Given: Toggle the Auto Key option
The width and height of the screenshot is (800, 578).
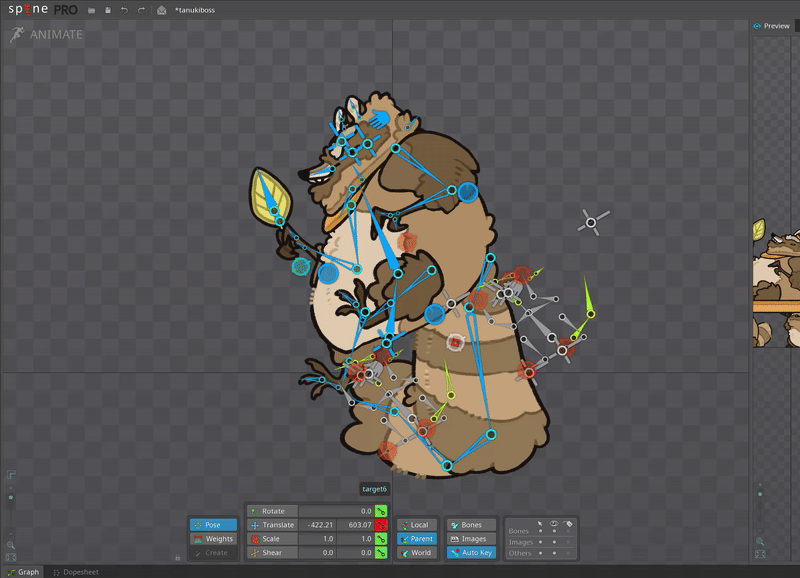Looking at the screenshot, I should pos(471,552).
